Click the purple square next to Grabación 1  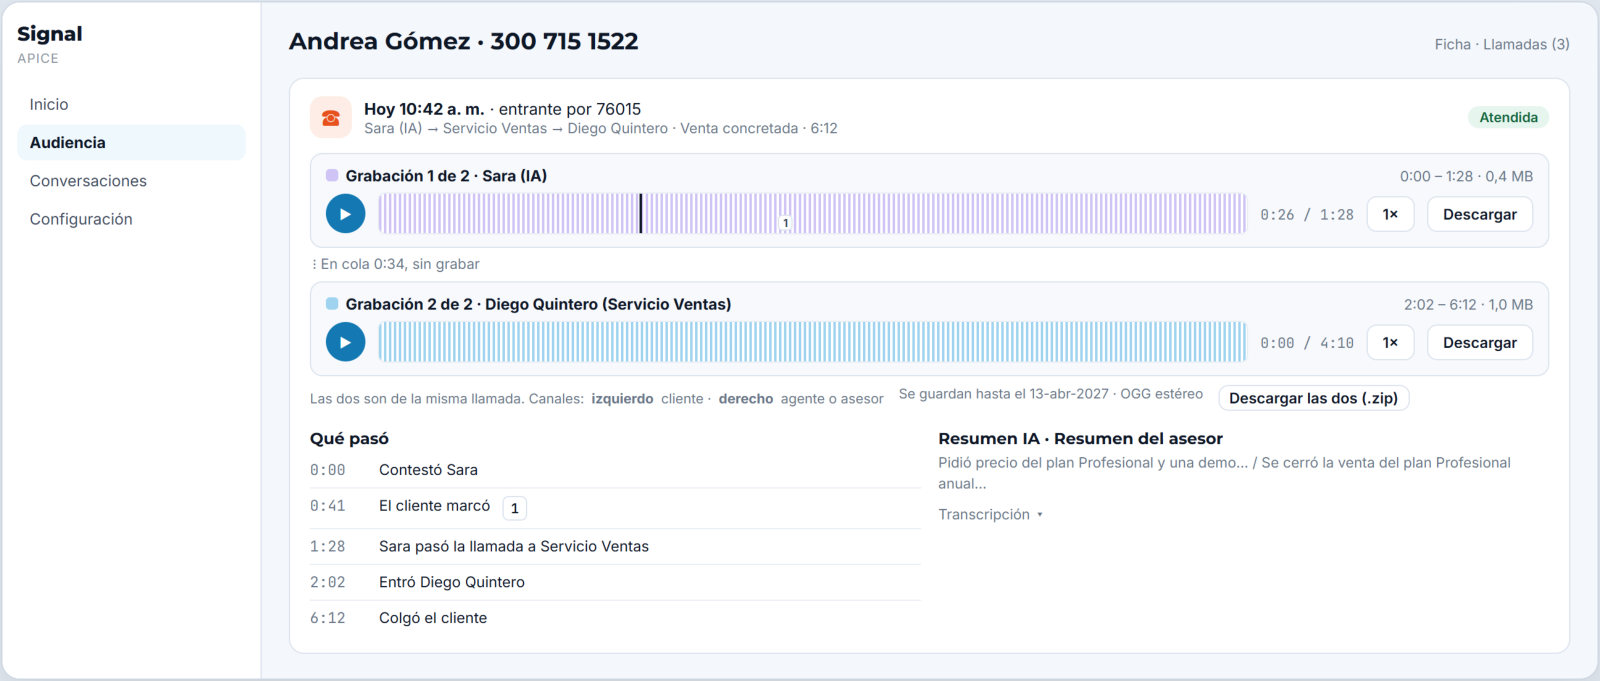click(x=332, y=175)
